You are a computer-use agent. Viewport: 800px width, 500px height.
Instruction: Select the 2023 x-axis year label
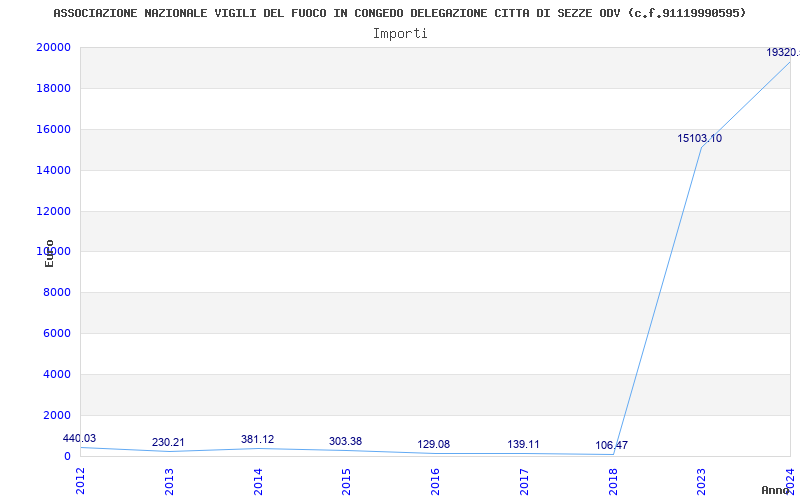(x=702, y=482)
